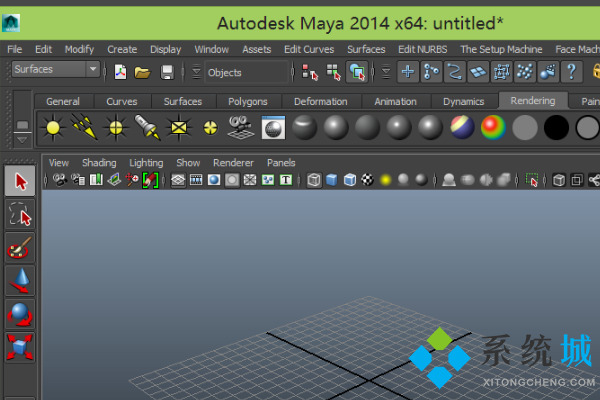Open the Shading panel menu
Viewport: 600px width, 400px height.
pos(99,162)
